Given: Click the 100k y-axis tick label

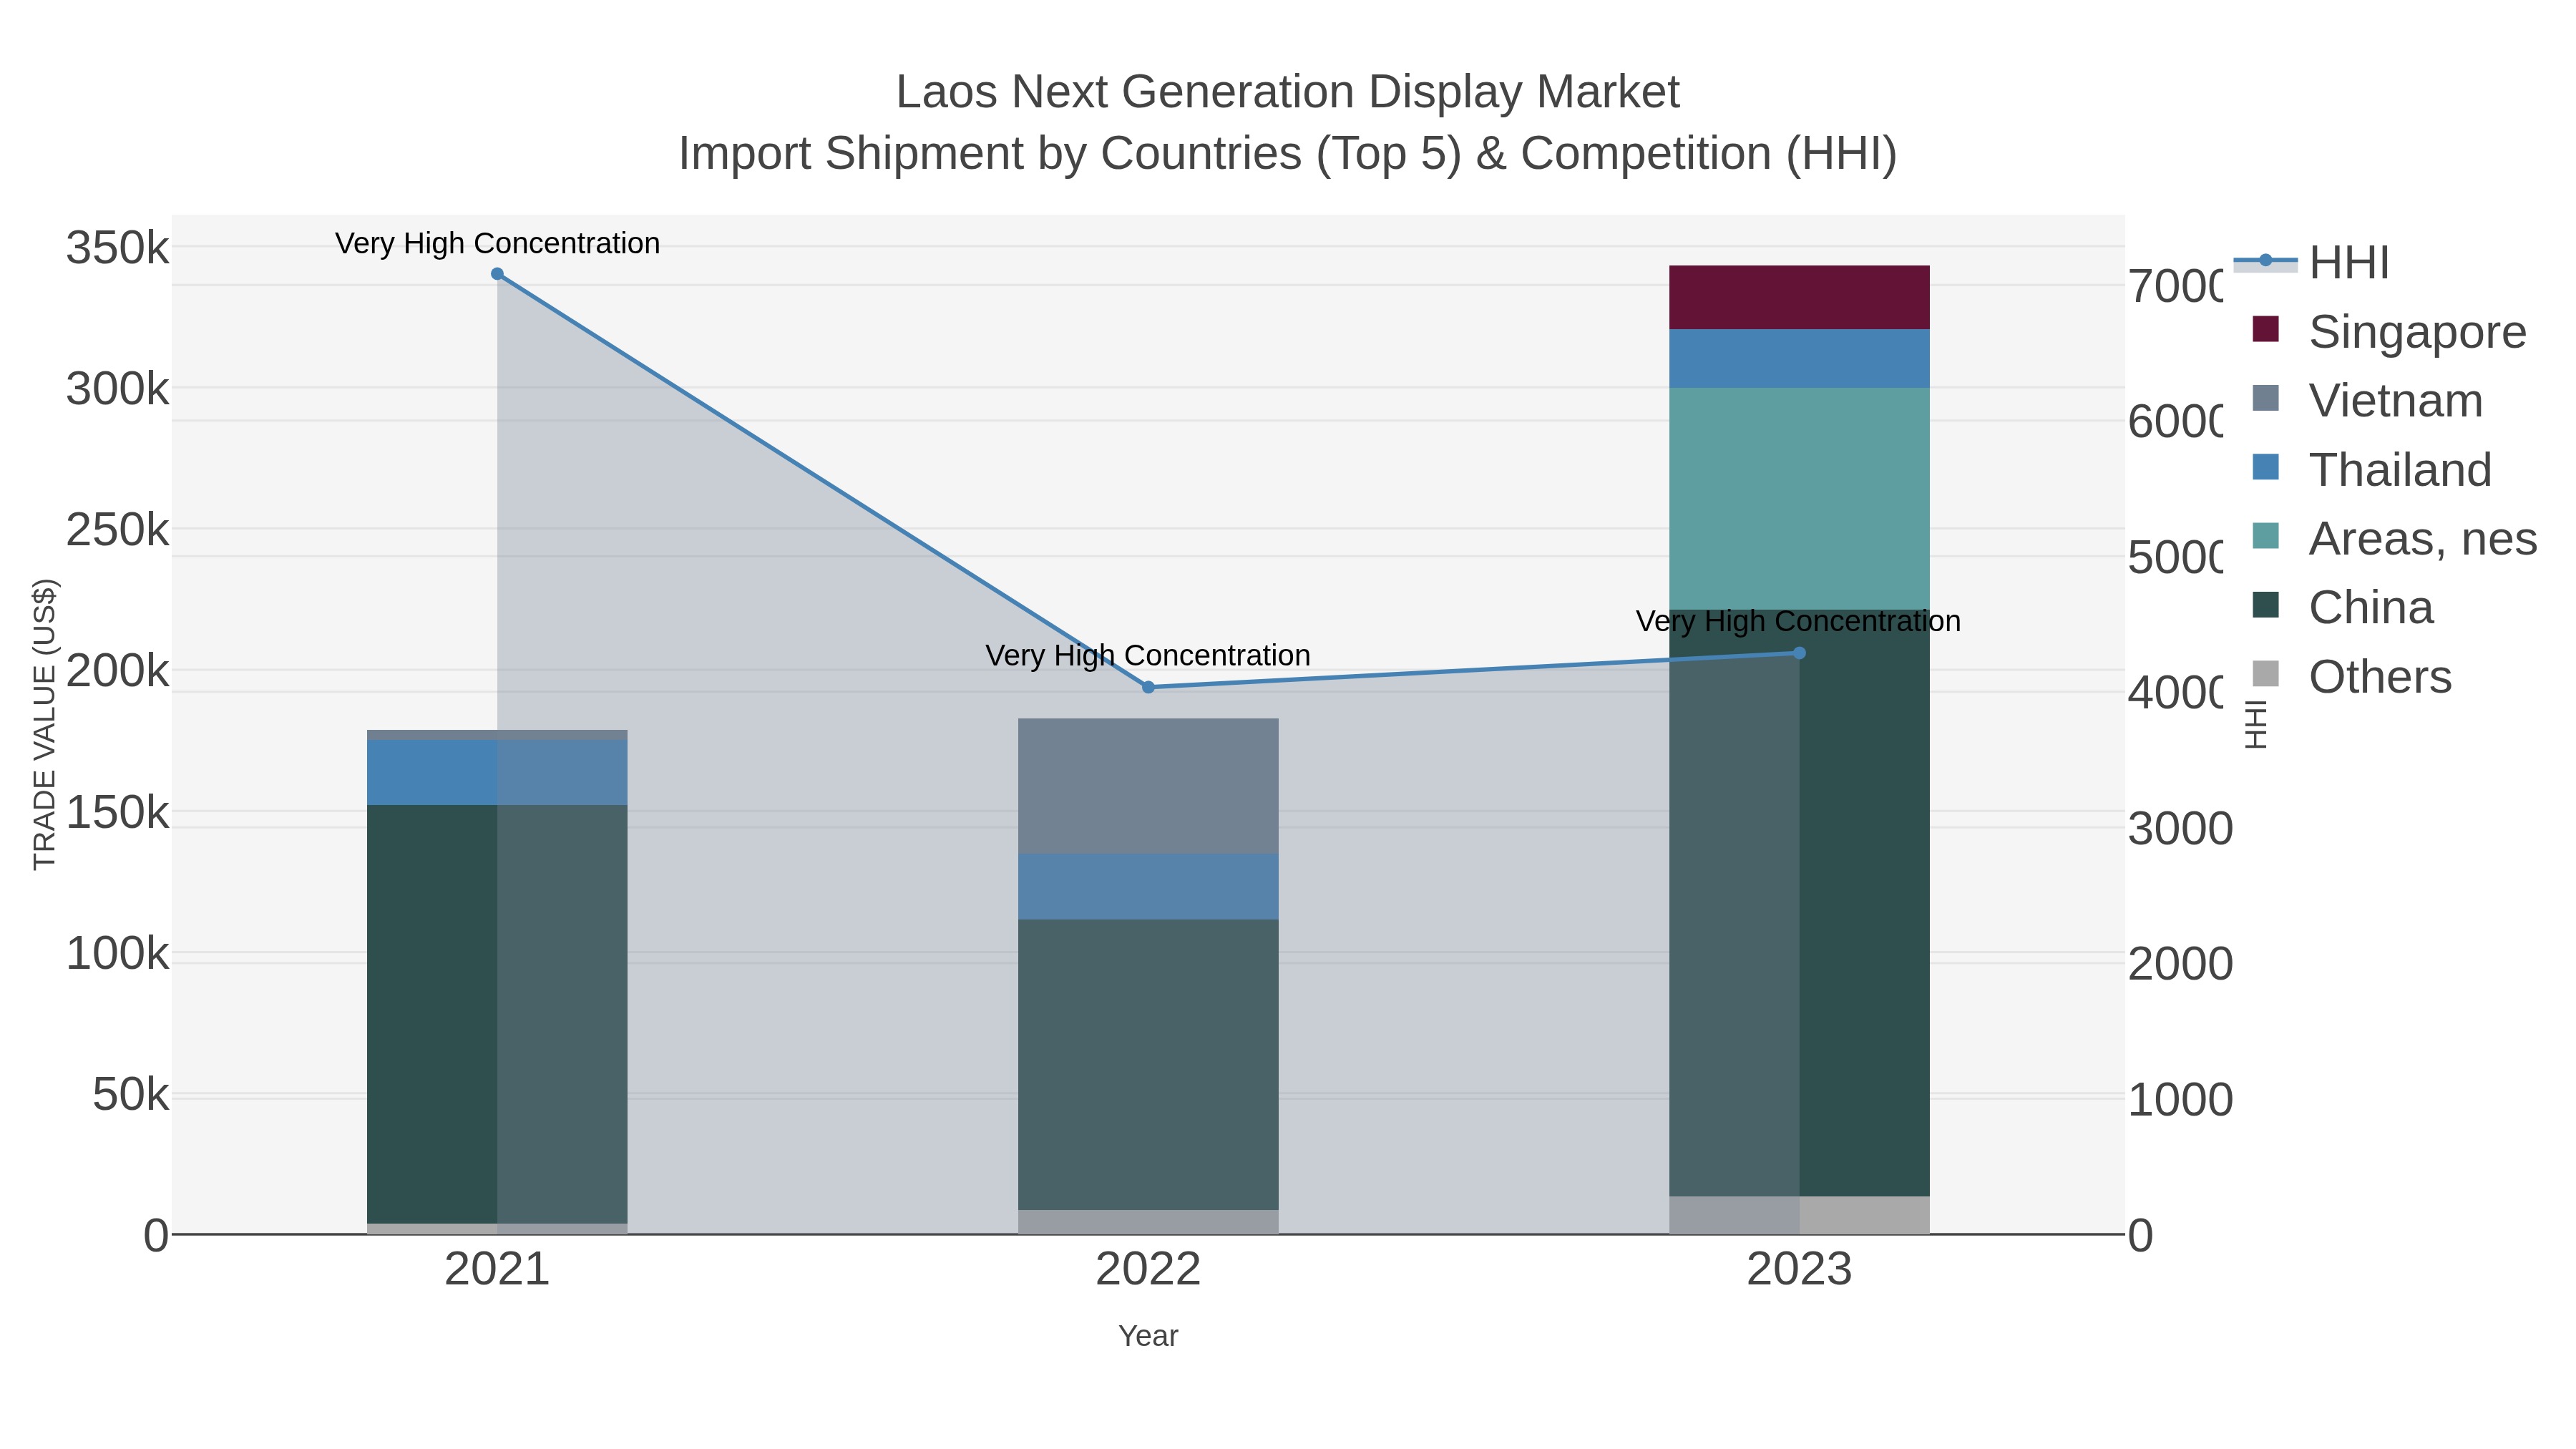Looking at the screenshot, I should tap(117, 954).
